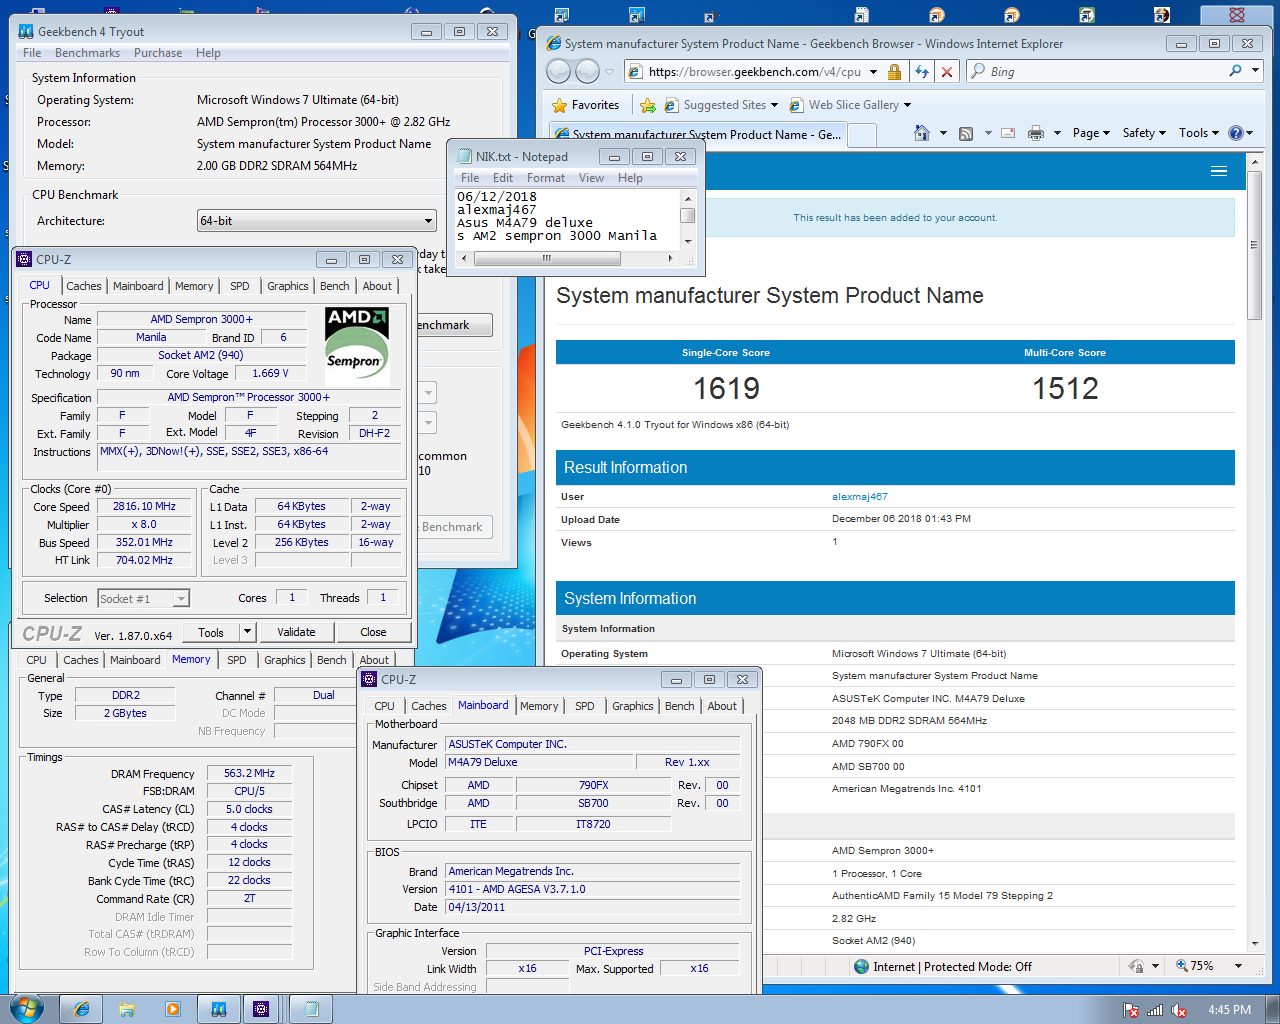Click Notepad horizontal scrollbar
The image size is (1280, 1024).
[547, 258]
